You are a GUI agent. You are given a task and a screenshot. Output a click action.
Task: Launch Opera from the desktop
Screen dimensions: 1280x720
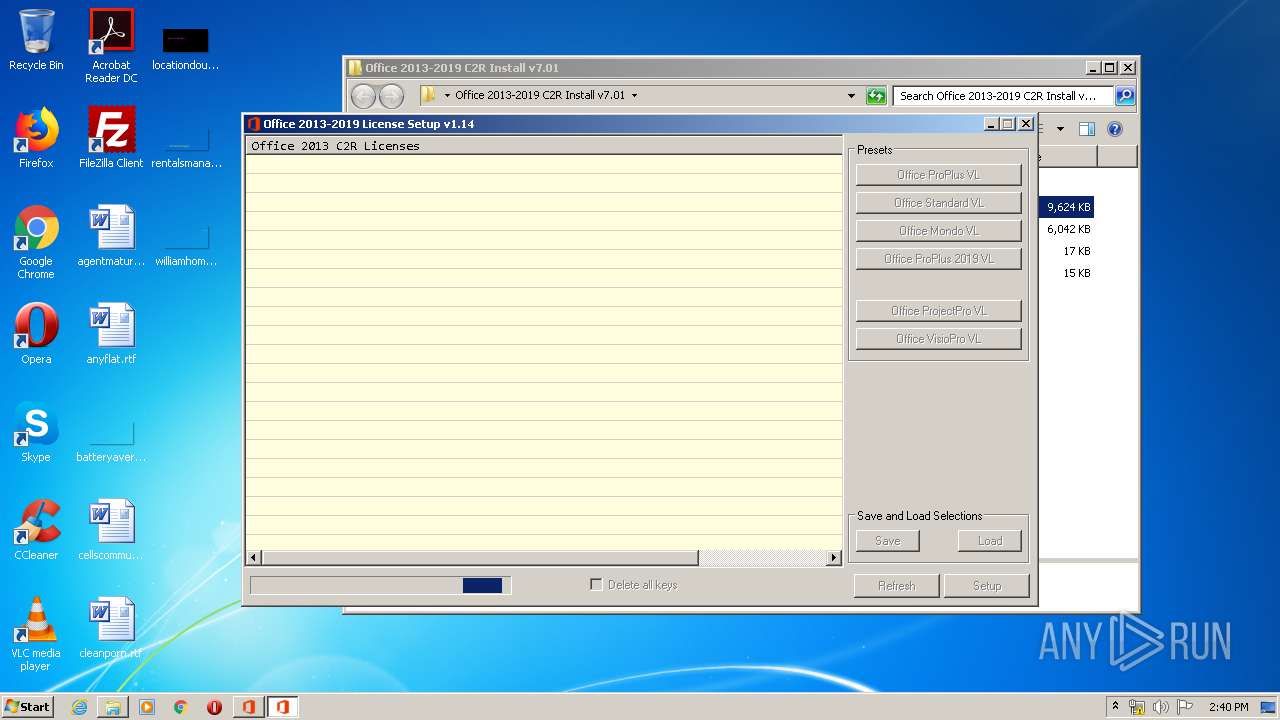click(x=36, y=334)
